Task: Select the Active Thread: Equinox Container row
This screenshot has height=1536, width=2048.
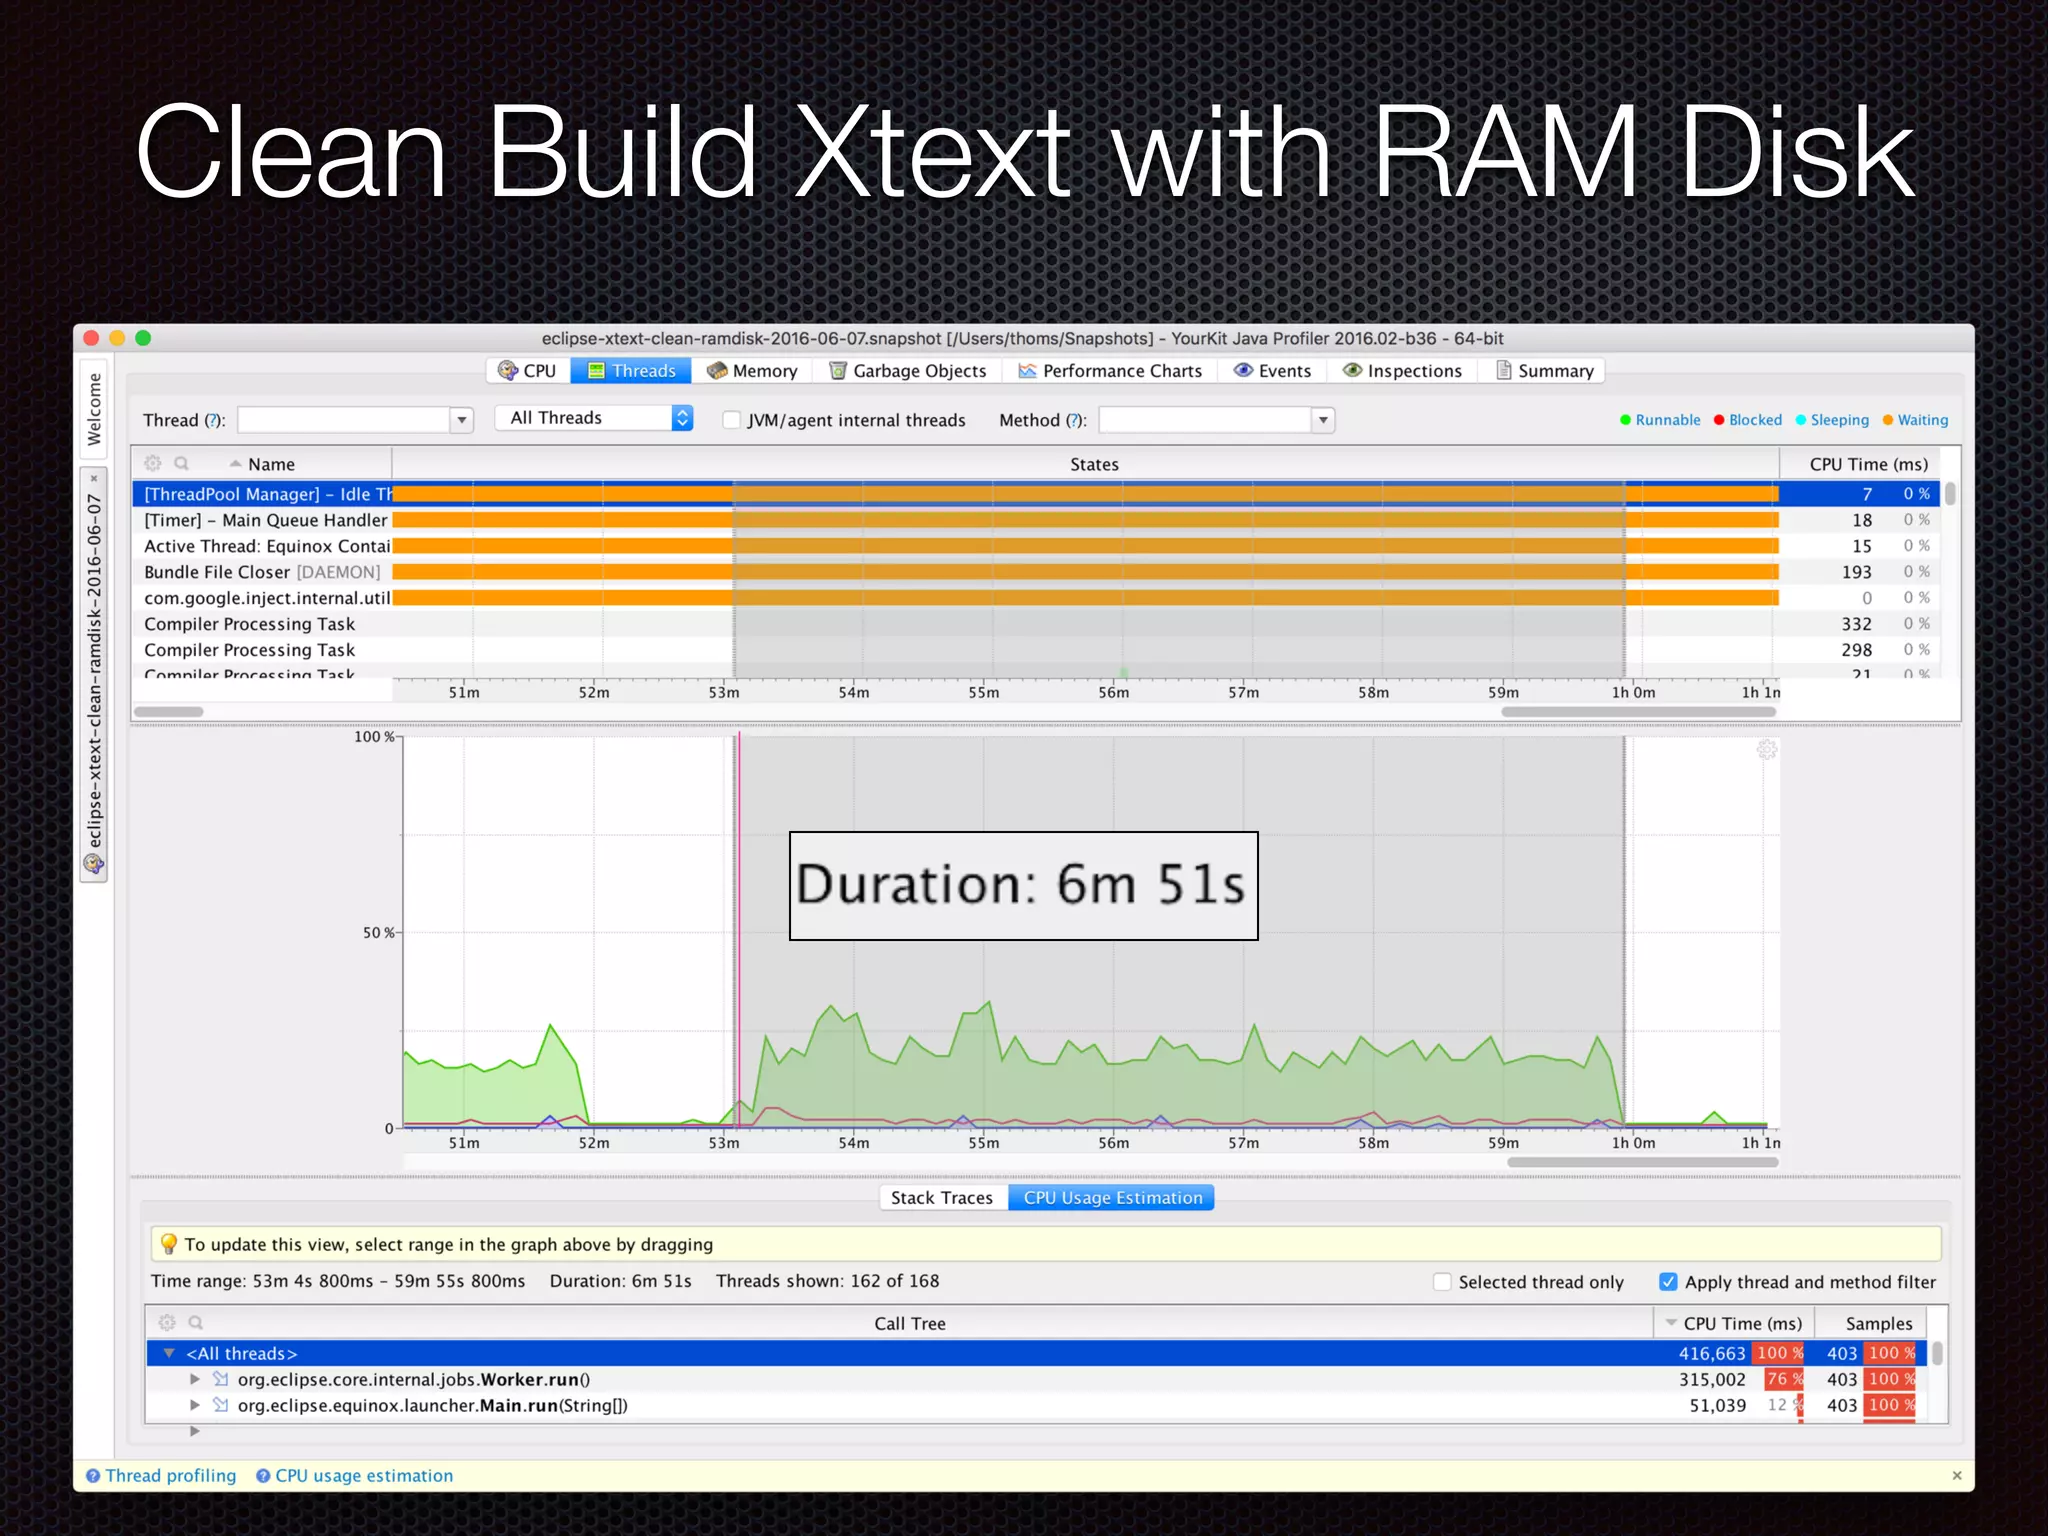Action: 1036,546
